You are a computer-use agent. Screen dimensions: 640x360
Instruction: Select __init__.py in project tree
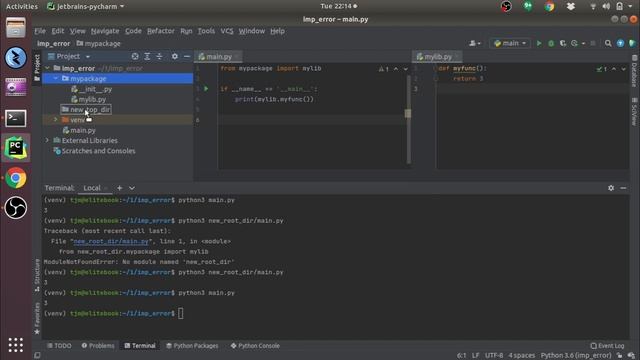[x=91, y=89]
